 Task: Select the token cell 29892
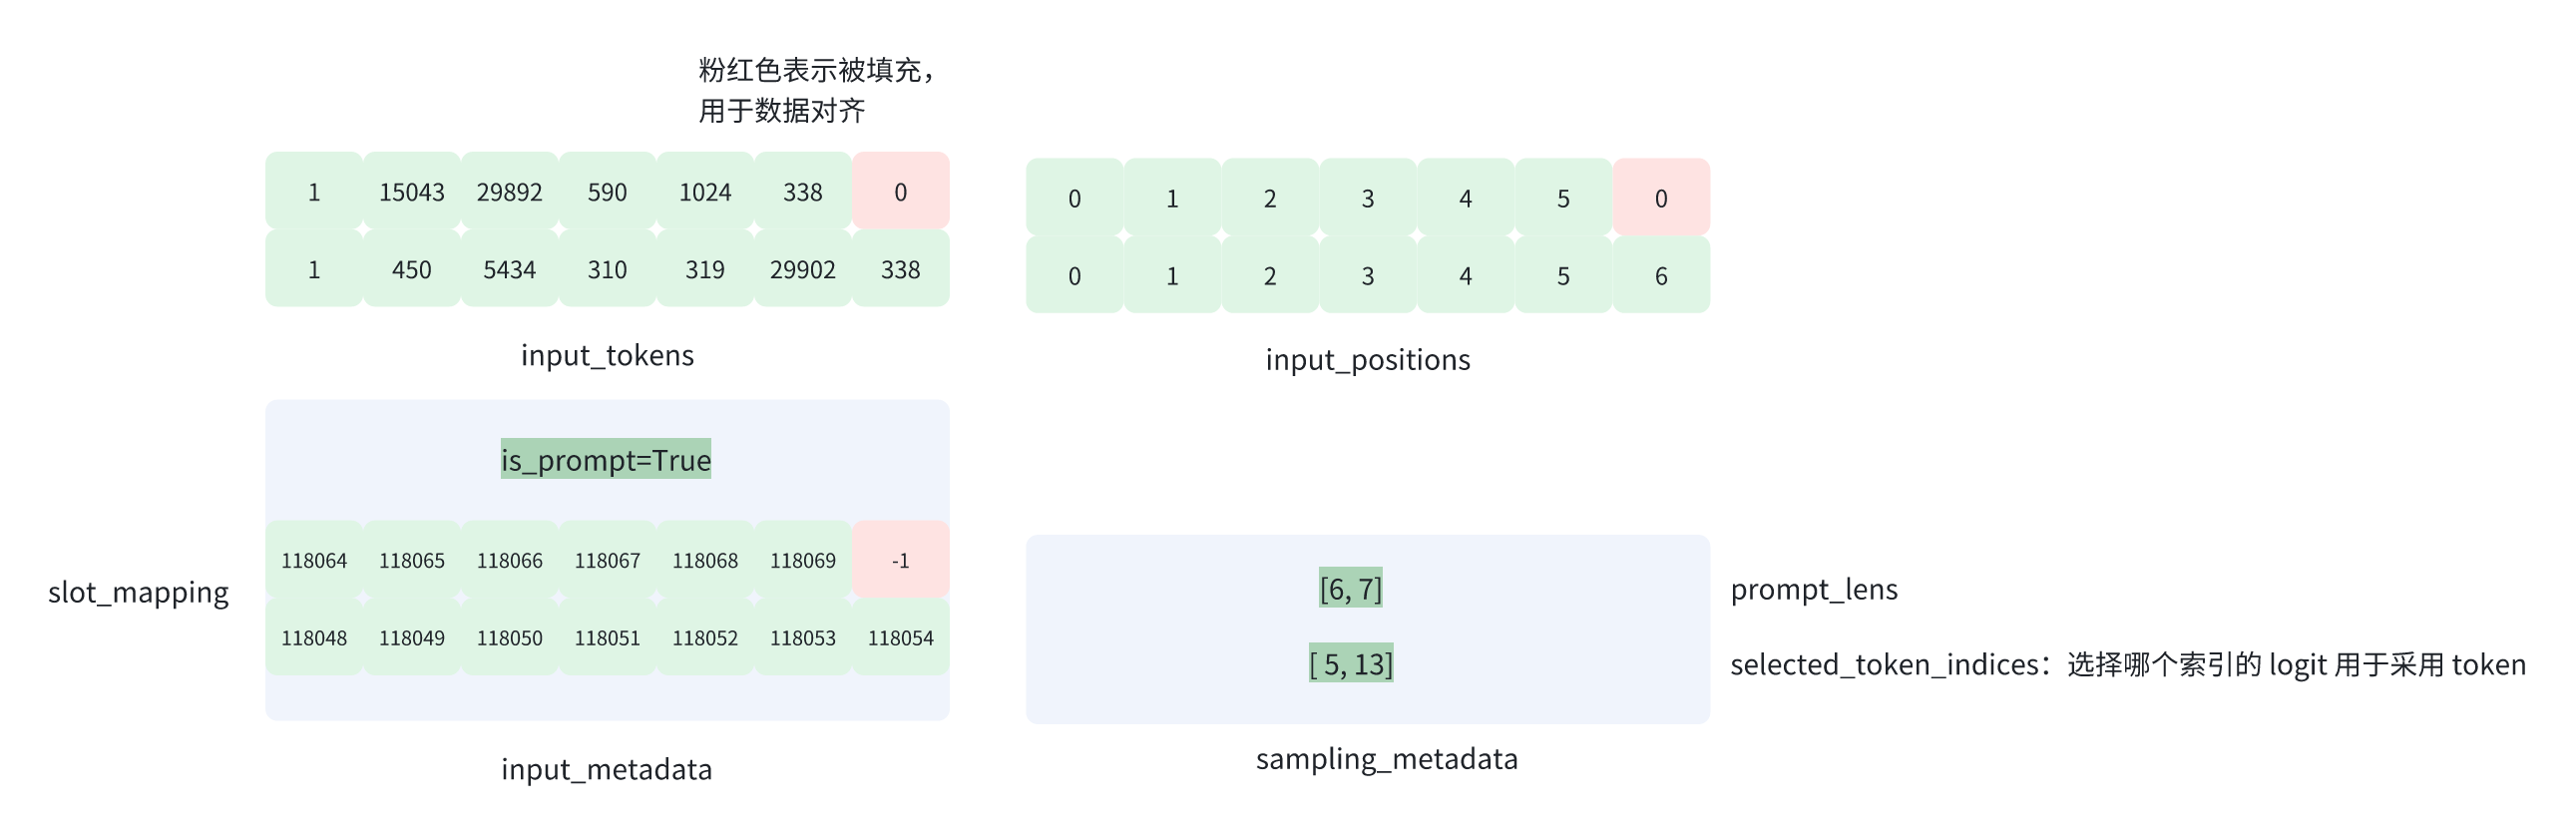509,192
